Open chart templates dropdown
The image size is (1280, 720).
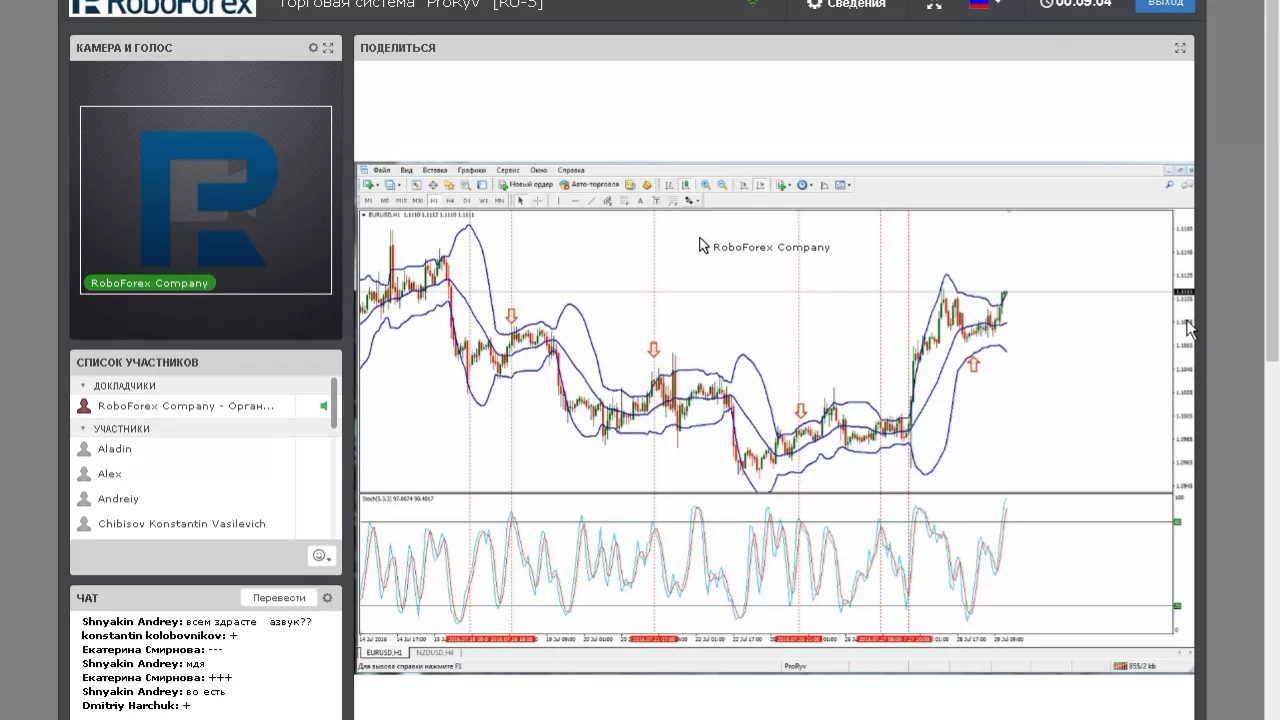tap(843, 185)
